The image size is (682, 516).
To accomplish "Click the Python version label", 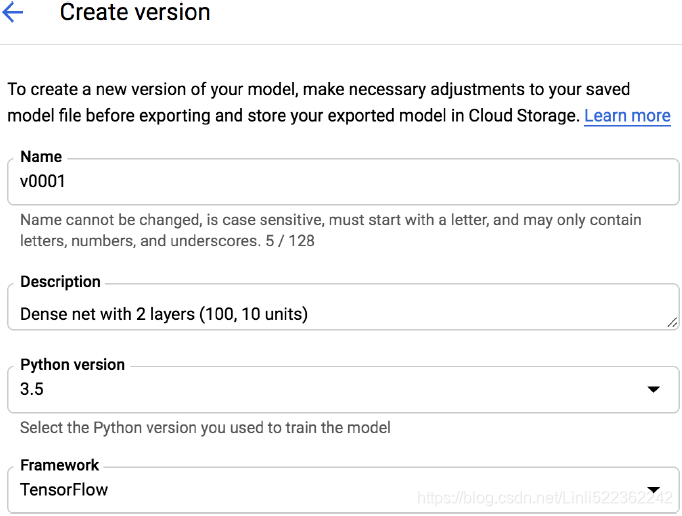I will 73,365.
